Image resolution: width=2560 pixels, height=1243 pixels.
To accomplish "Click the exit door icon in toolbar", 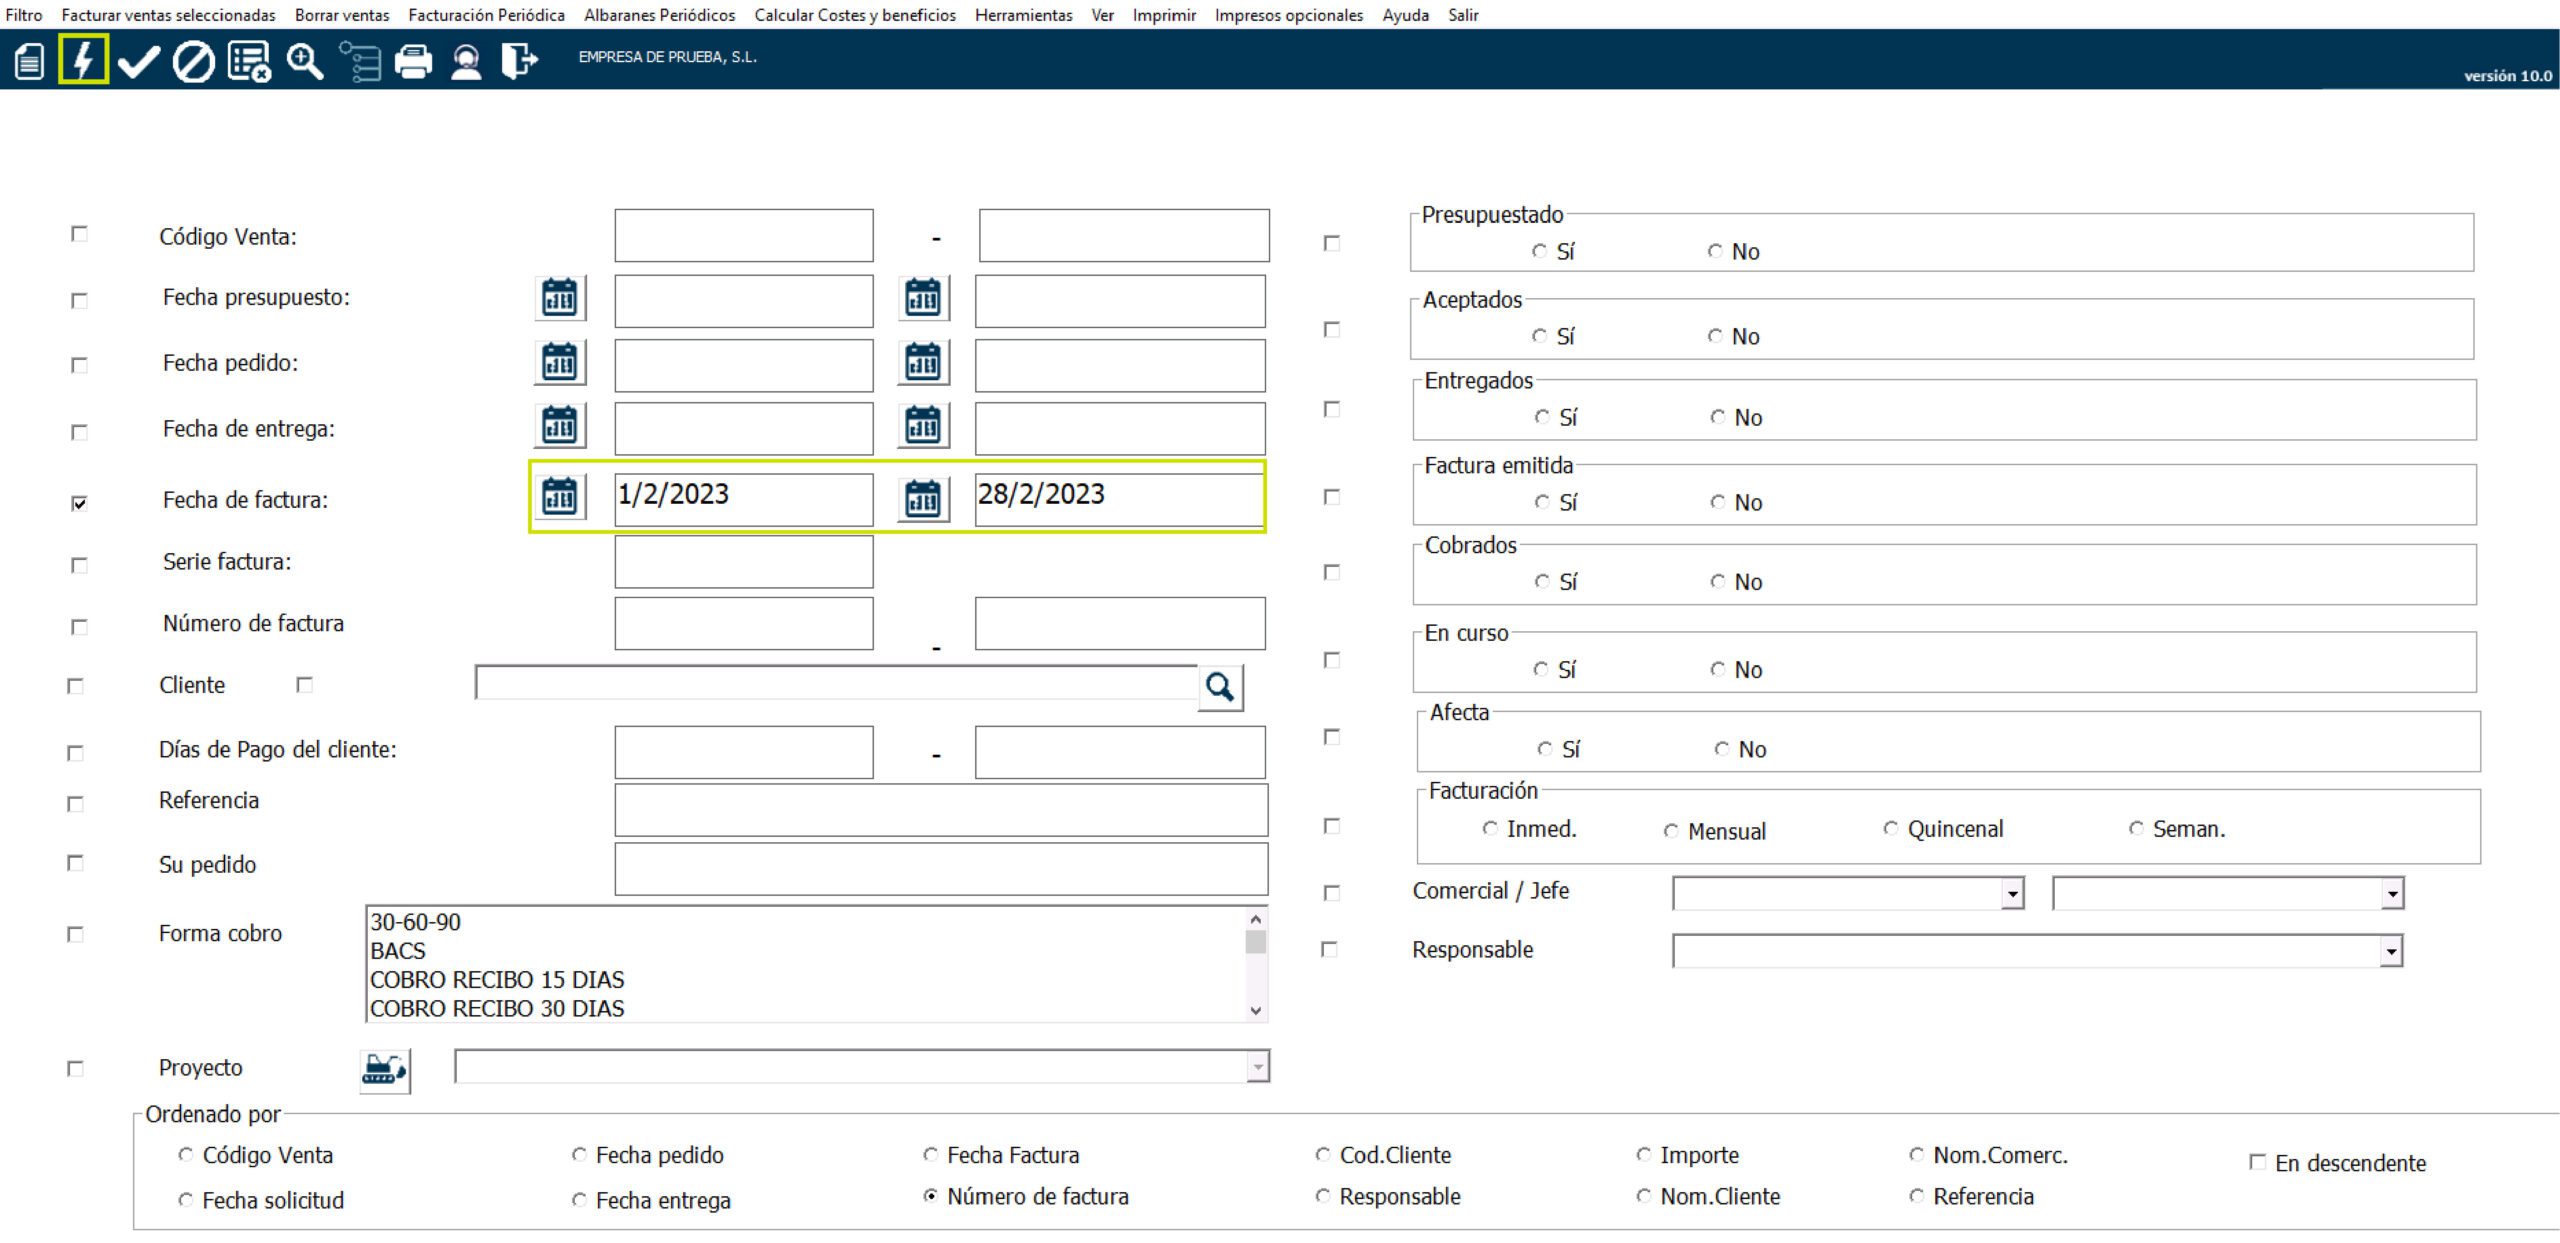I will coord(519,61).
